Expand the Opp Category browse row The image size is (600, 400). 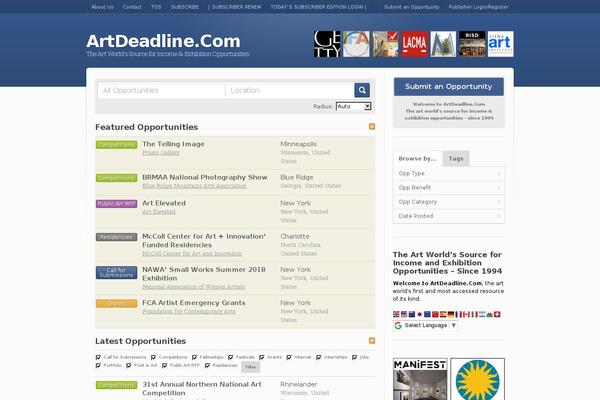pyautogui.click(x=448, y=202)
